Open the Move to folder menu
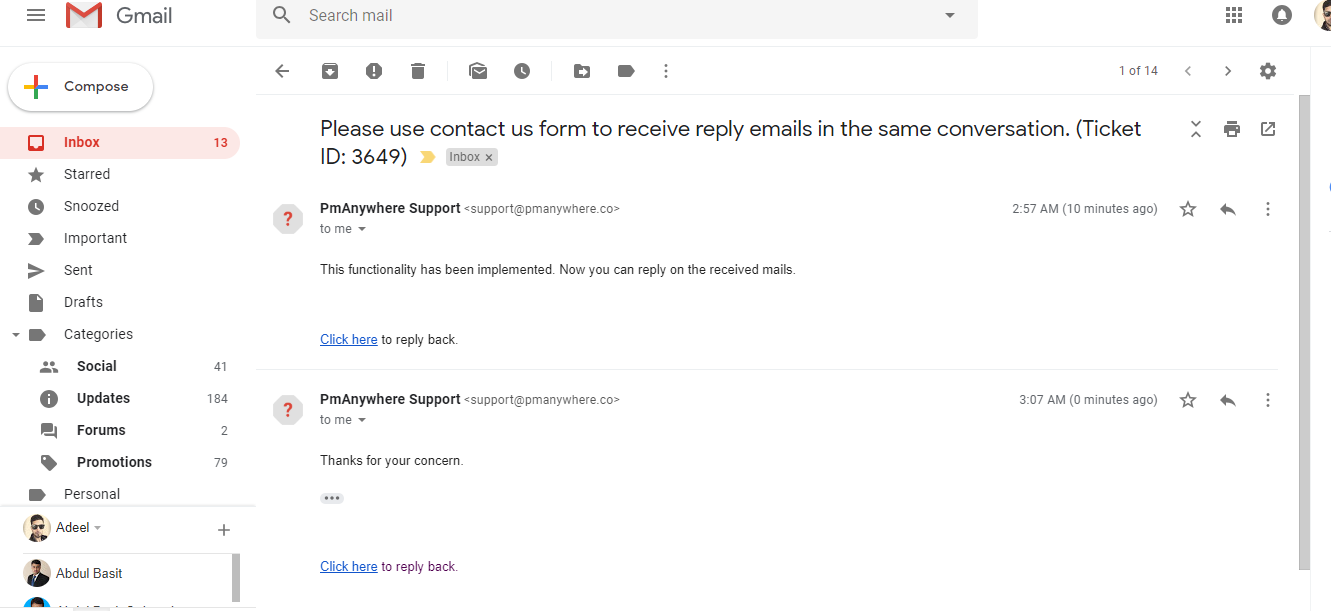Viewport: 1331px width, 611px height. [582, 71]
